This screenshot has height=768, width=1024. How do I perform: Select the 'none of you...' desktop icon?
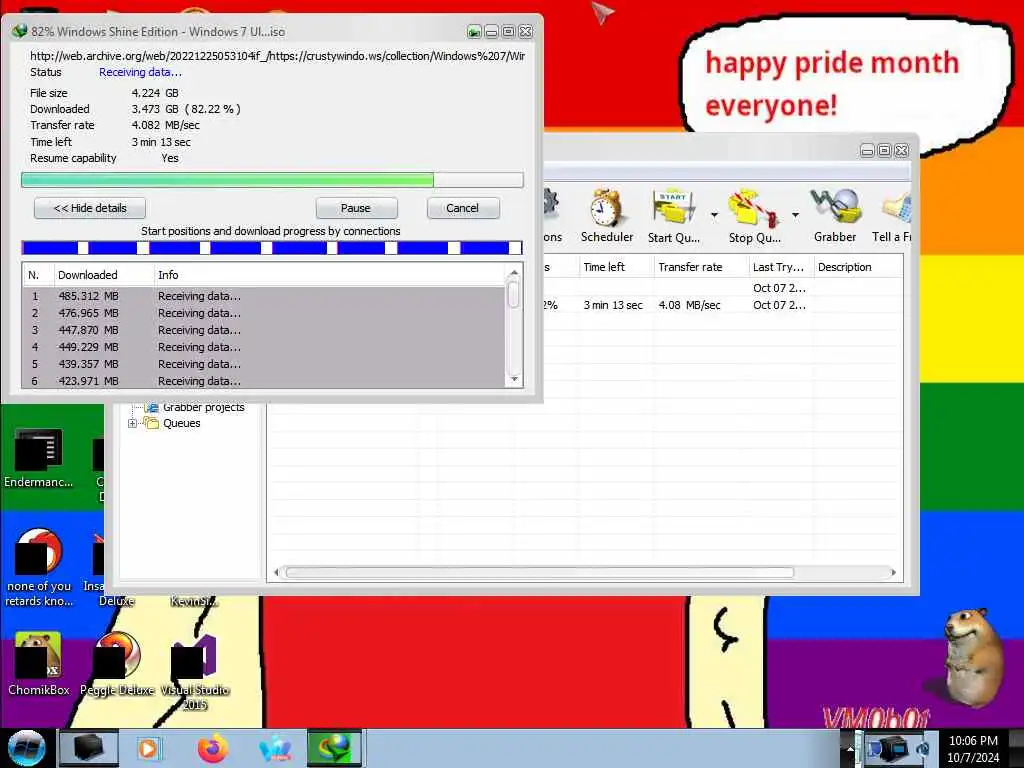pyautogui.click(x=39, y=567)
